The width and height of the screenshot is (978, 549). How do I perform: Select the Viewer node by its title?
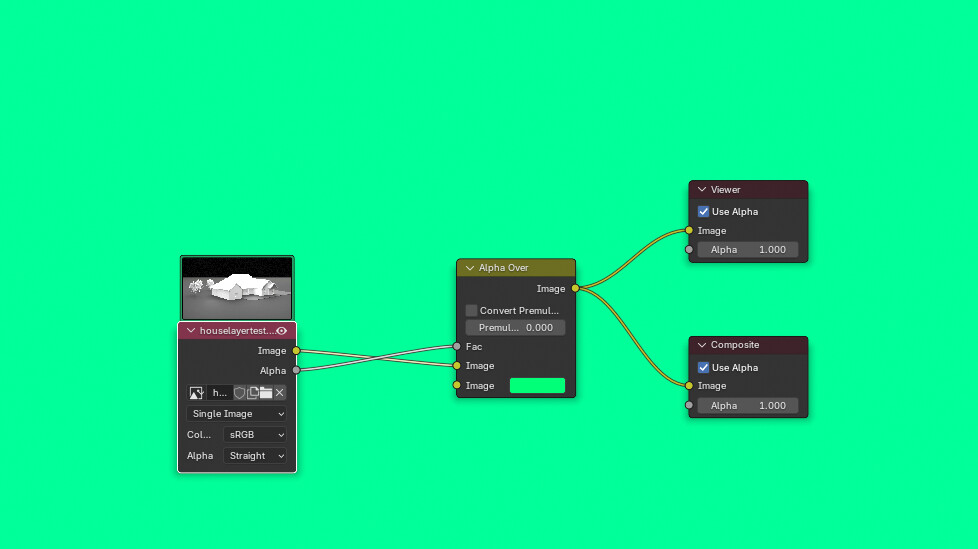(725, 190)
